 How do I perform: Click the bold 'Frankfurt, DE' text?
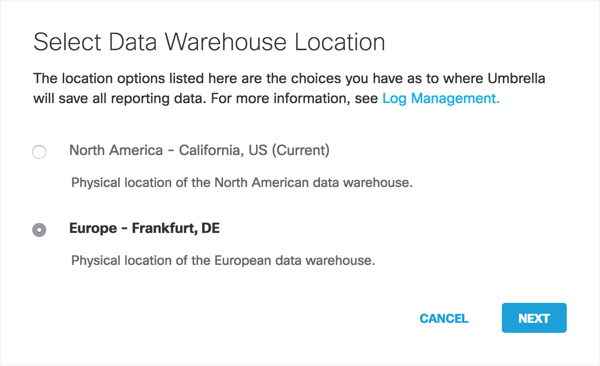(x=176, y=228)
